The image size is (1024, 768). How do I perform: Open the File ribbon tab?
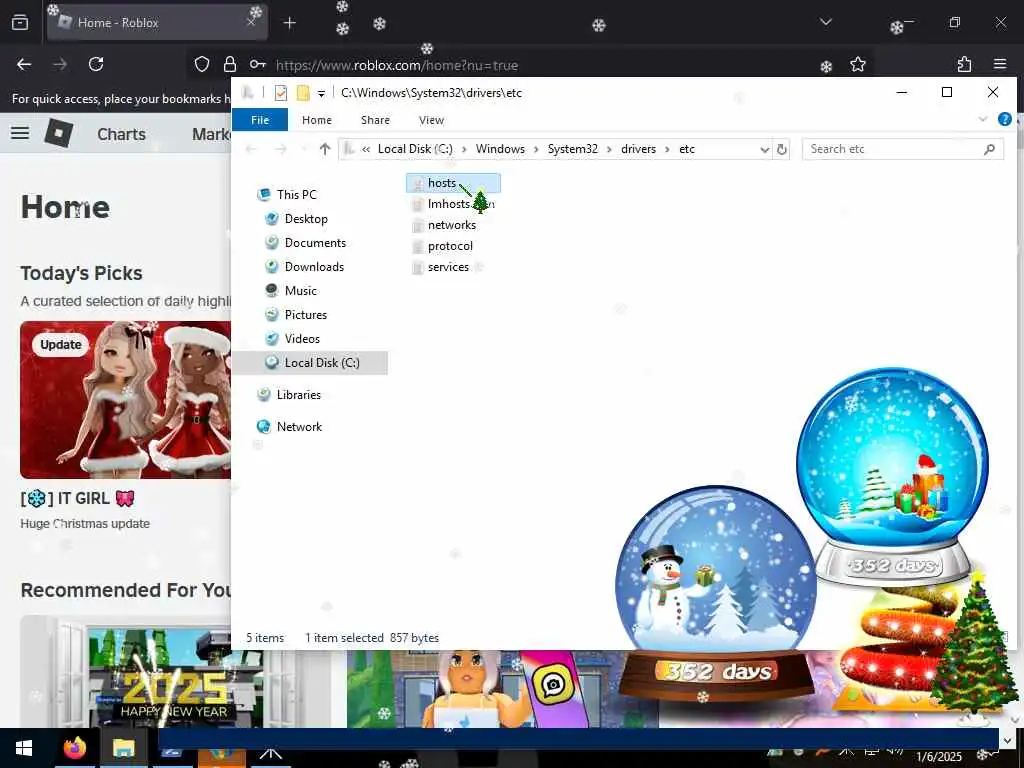pos(260,120)
